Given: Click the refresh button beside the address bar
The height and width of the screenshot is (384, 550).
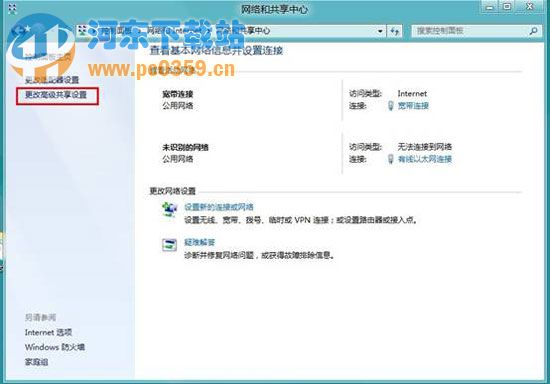Looking at the screenshot, I should tap(394, 31).
